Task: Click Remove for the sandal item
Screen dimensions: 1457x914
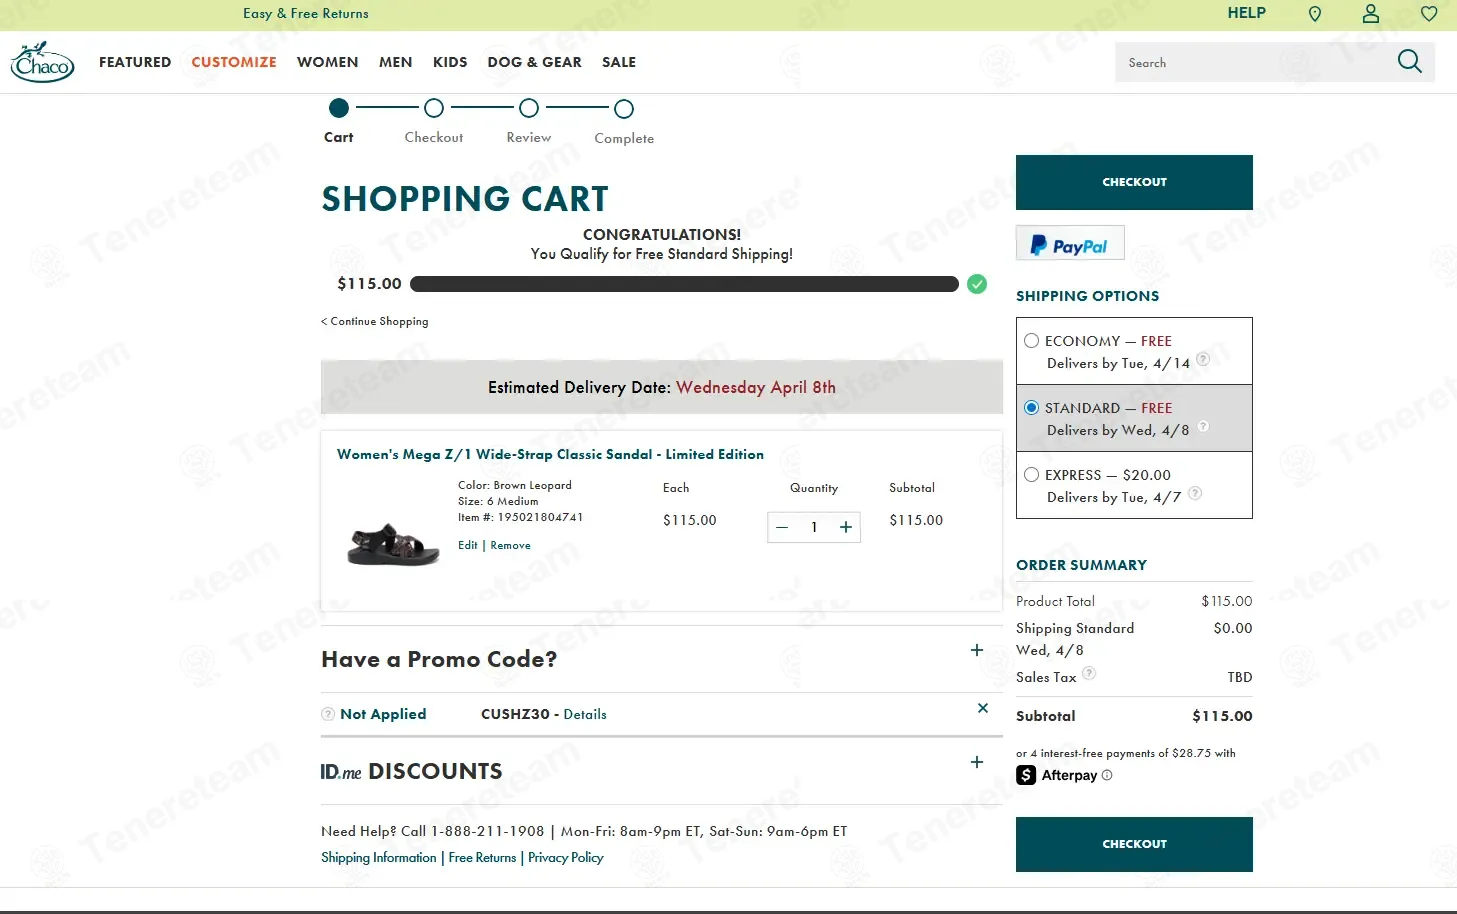Action: (x=510, y=545)
